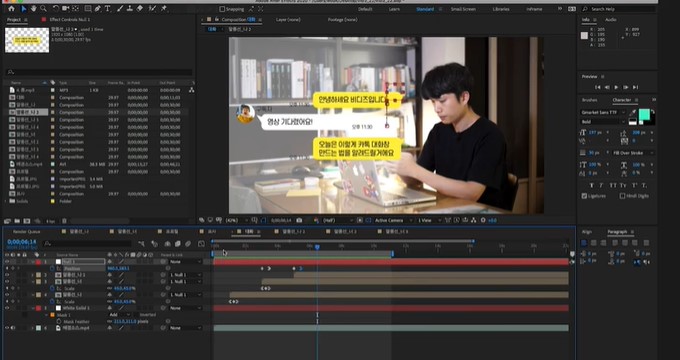Select the Rotation tool
The height and width of the screenshot is (360, 680).
click(56, 9)
